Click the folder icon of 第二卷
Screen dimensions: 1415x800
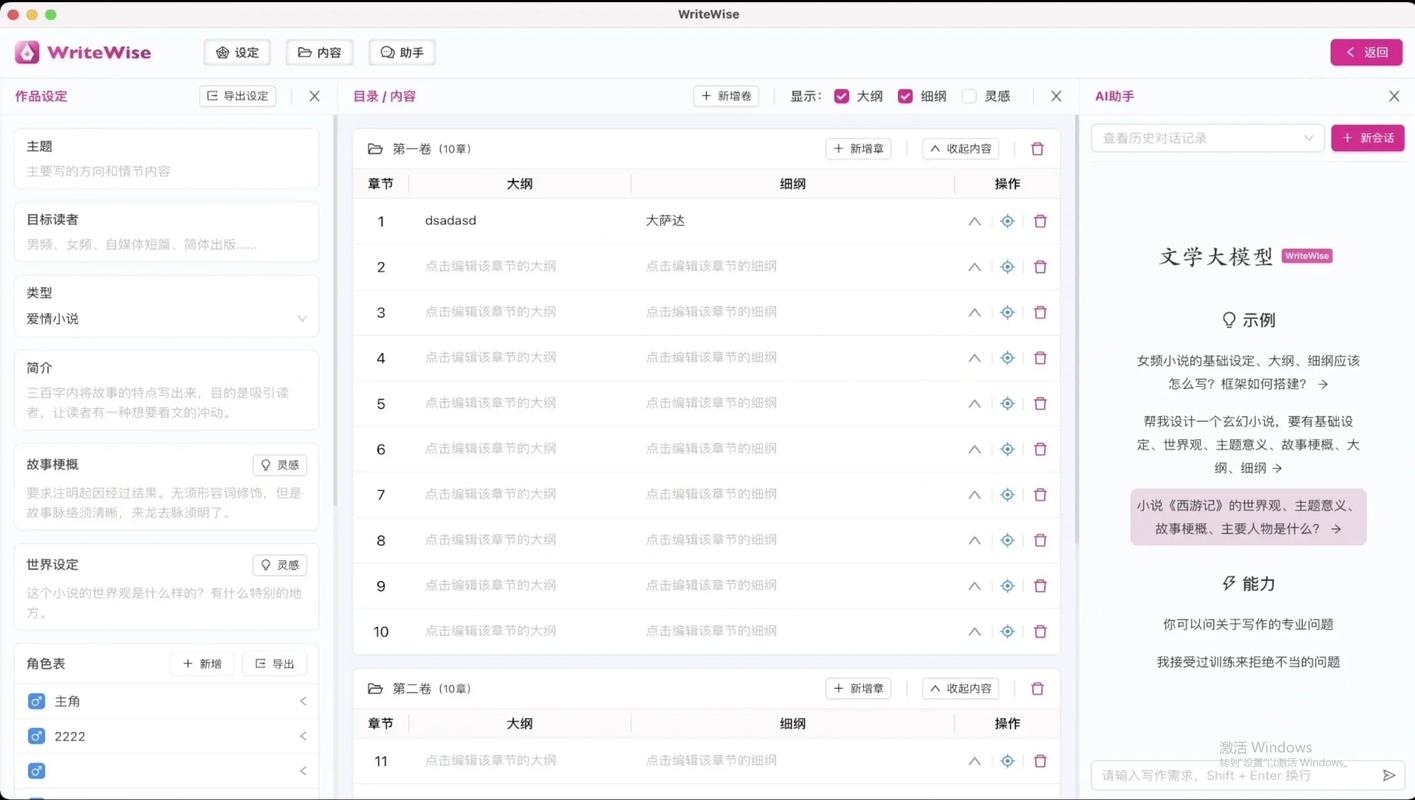pos(375,689)
